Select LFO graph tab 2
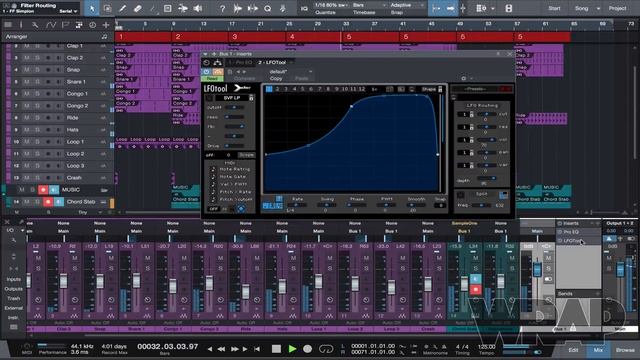 click(278, 89)
